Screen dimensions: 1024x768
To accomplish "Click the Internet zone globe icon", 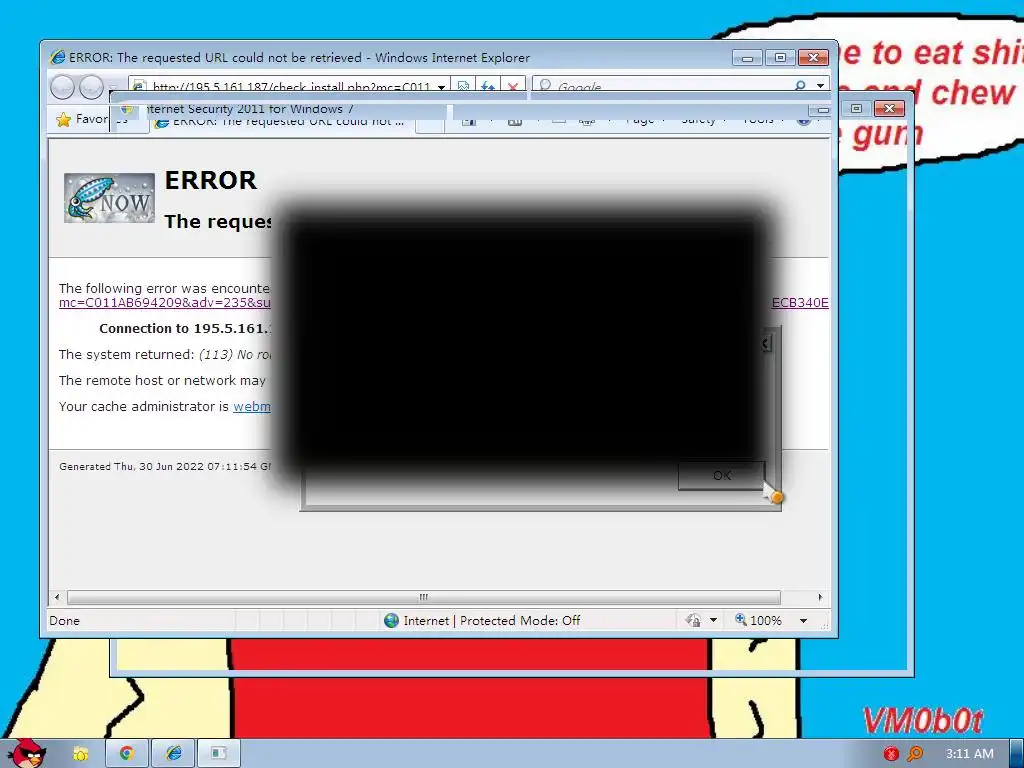I will click(391, 620).
